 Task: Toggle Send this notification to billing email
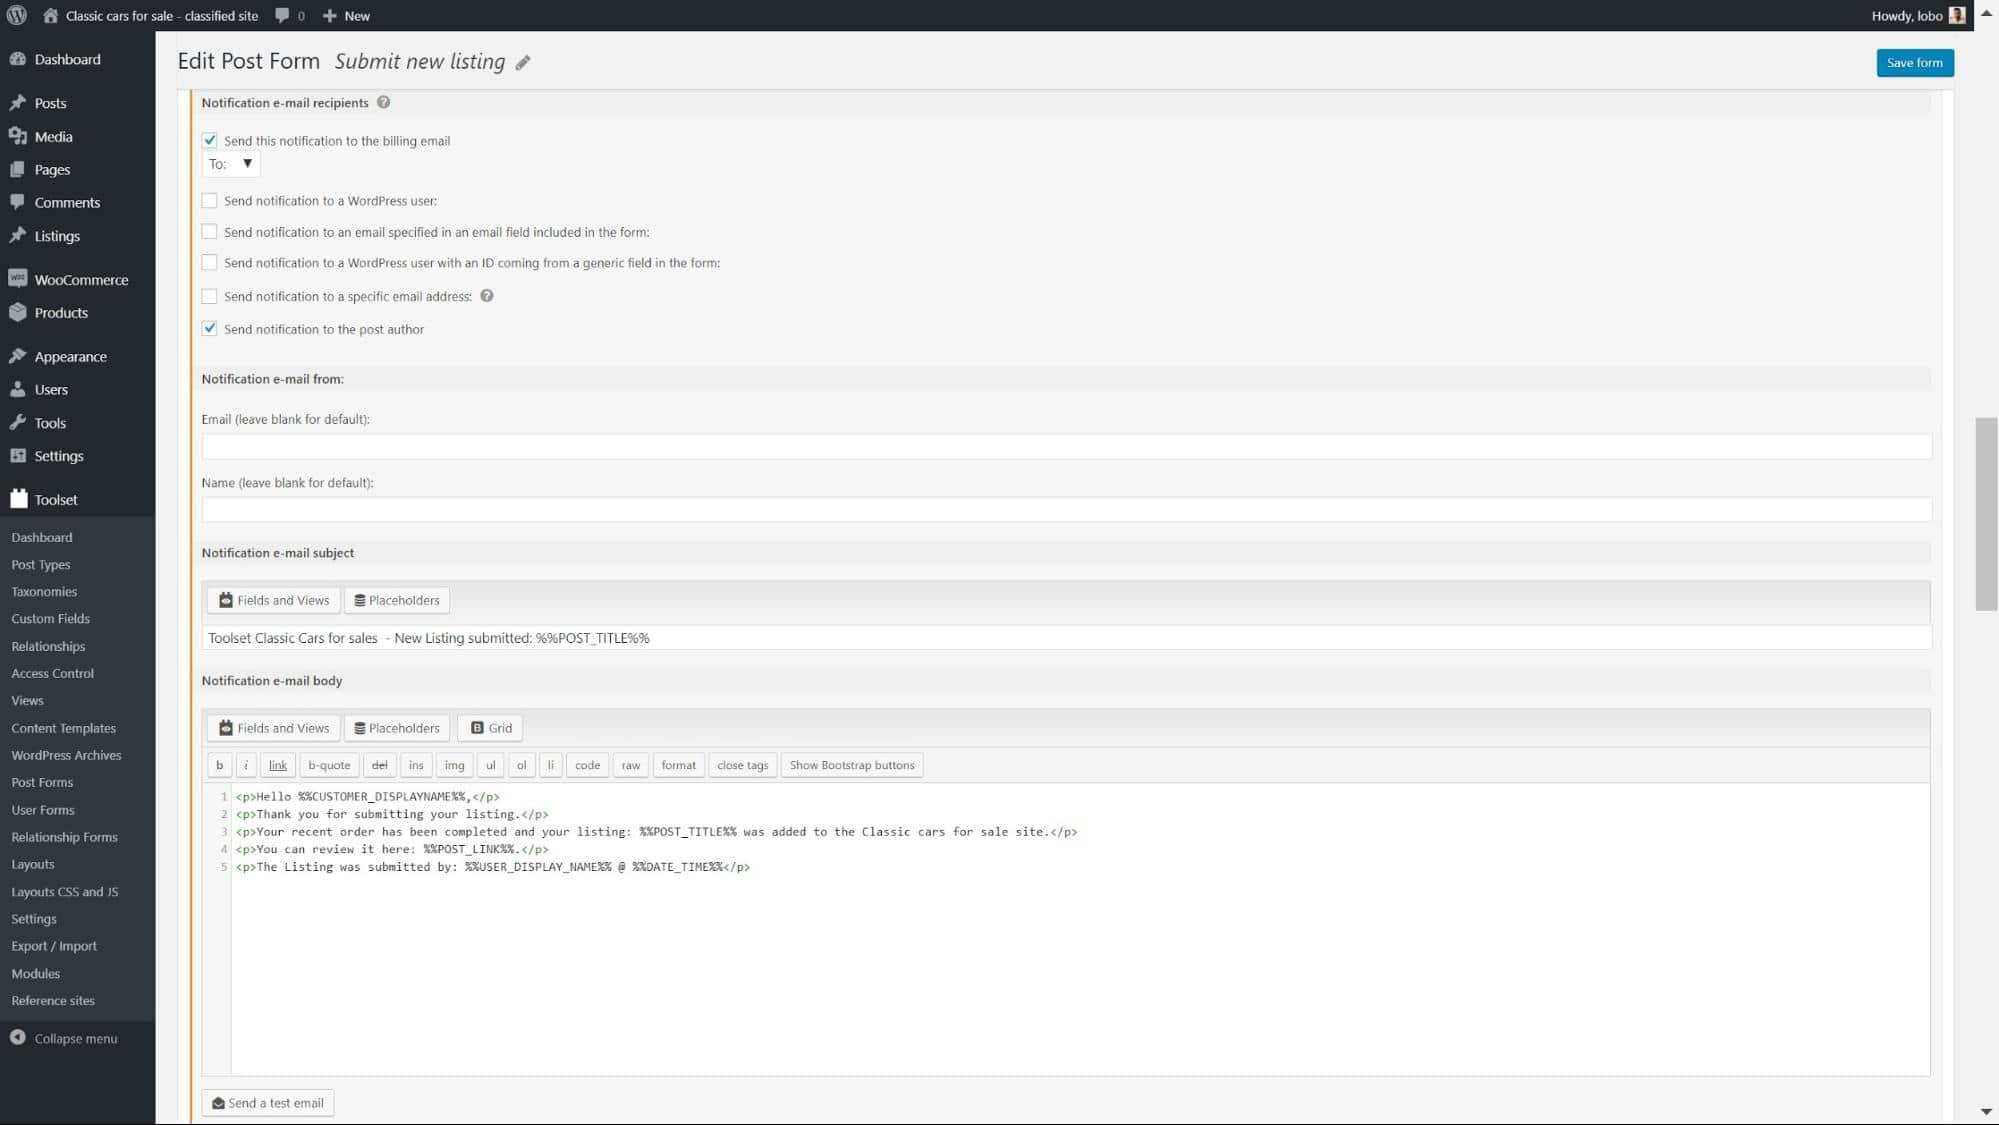(210, 139)
